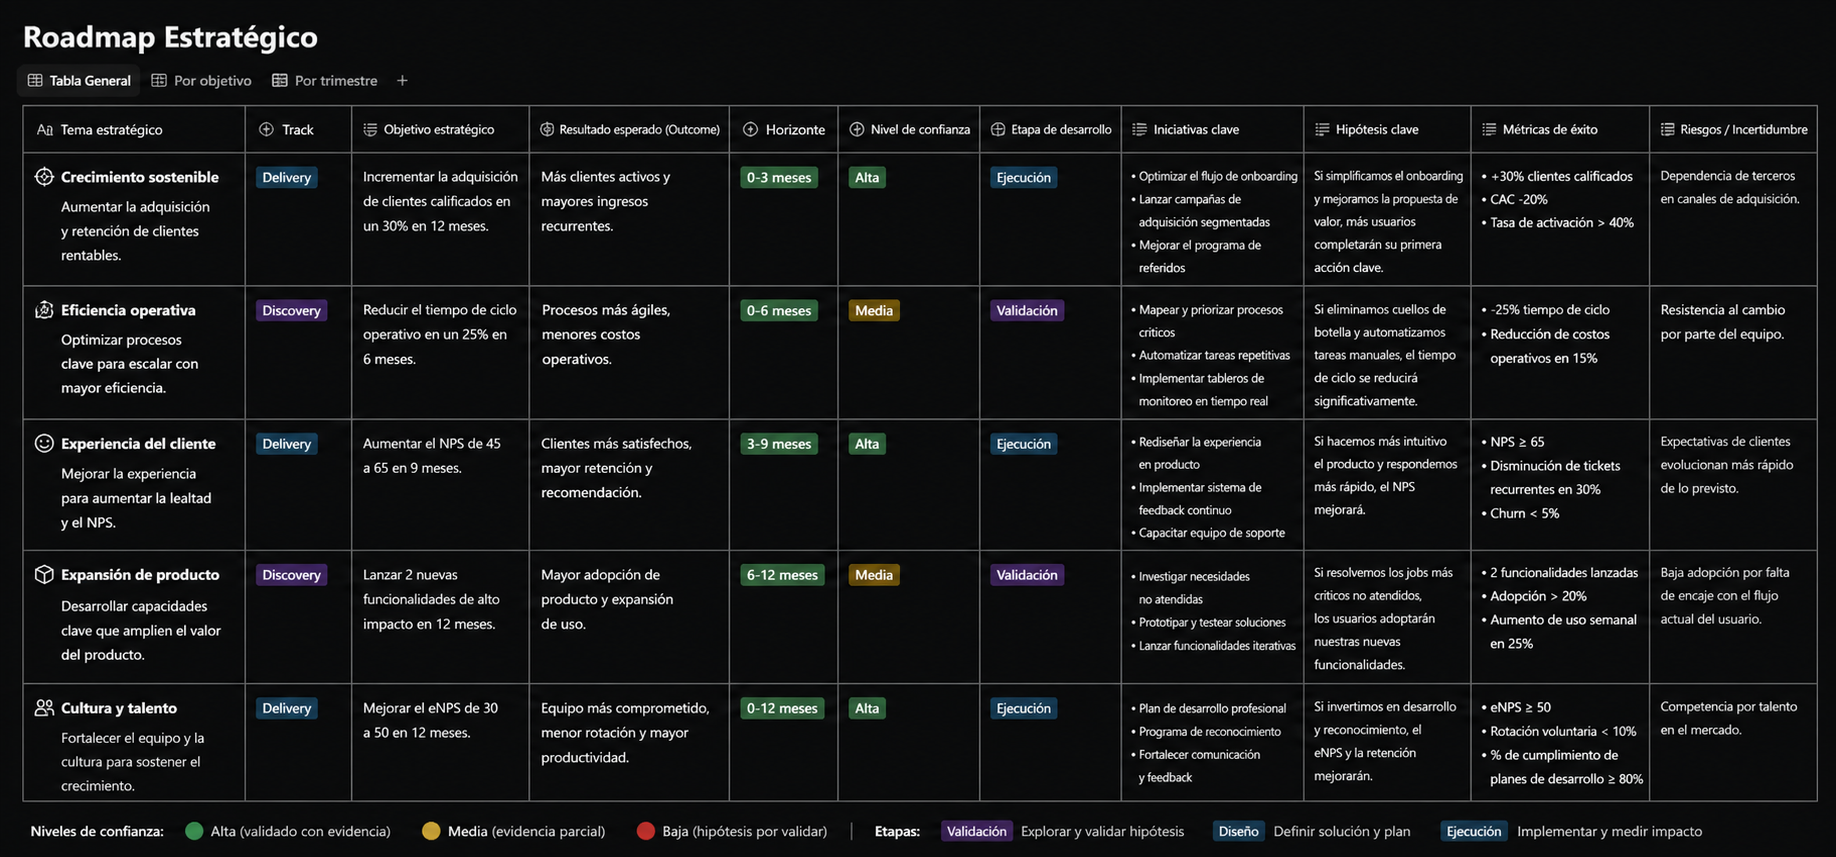The image size is (1836, 857).
Task: Open the Iniciativas clave column header
Action: tap(1212, 130)
